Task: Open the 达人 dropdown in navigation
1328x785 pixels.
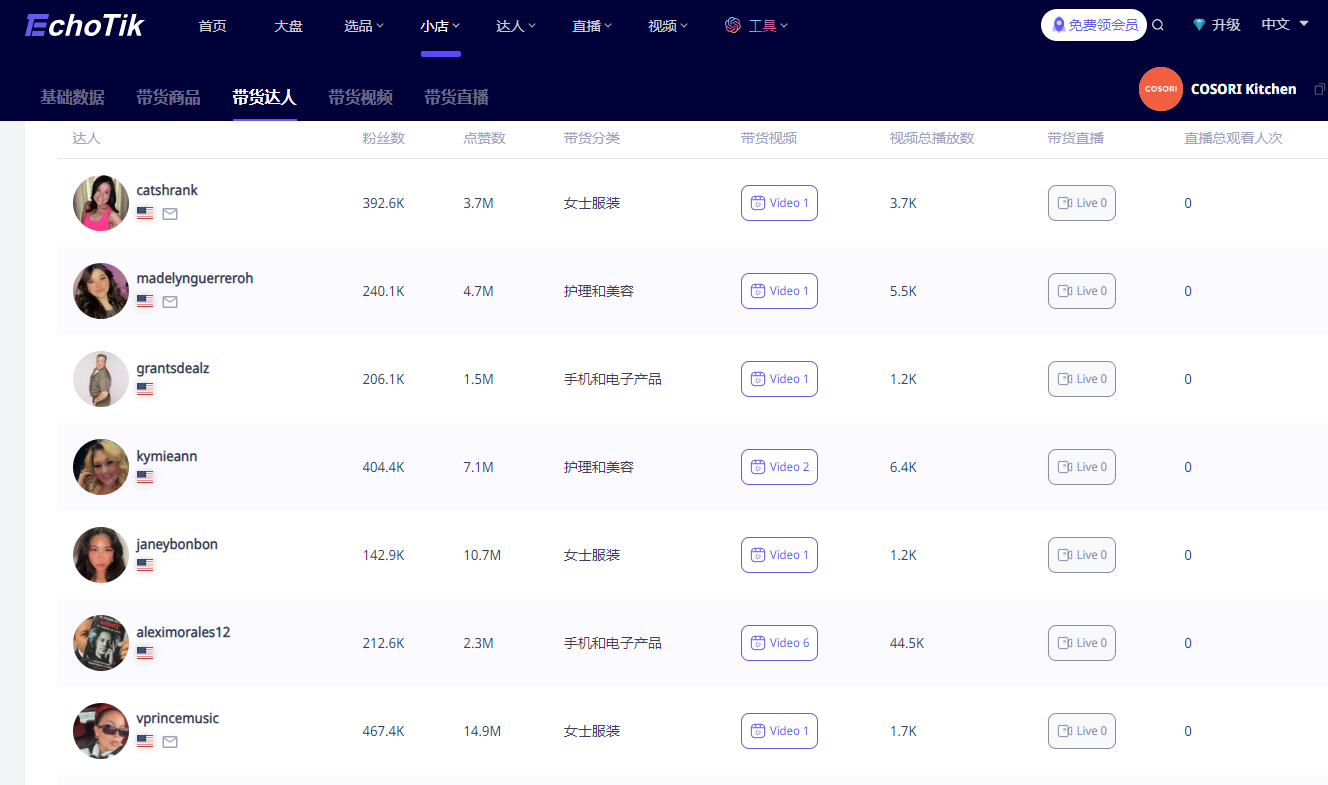Action: click(x=516, y=26)
